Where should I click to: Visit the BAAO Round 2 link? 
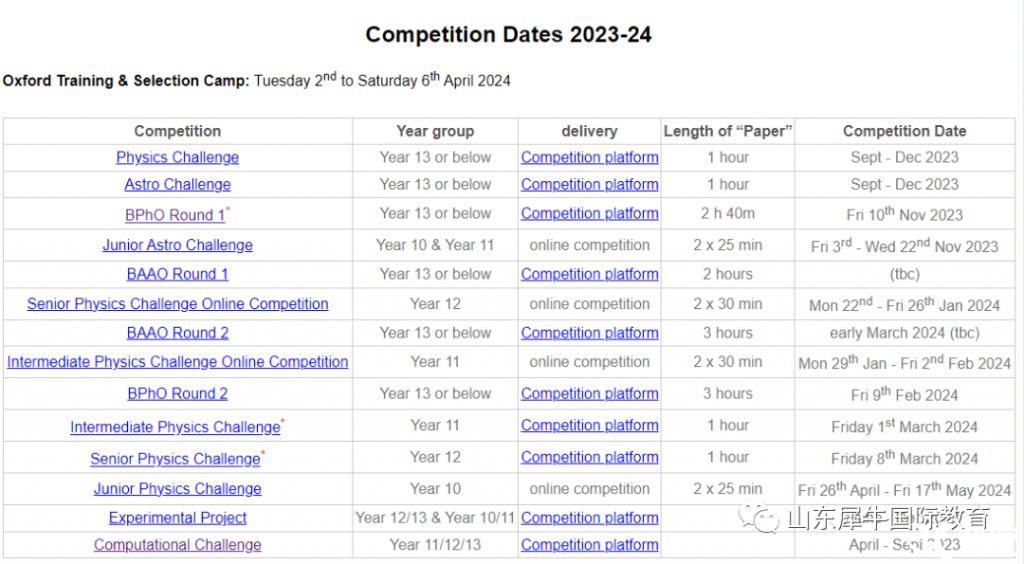coord(177,333)
